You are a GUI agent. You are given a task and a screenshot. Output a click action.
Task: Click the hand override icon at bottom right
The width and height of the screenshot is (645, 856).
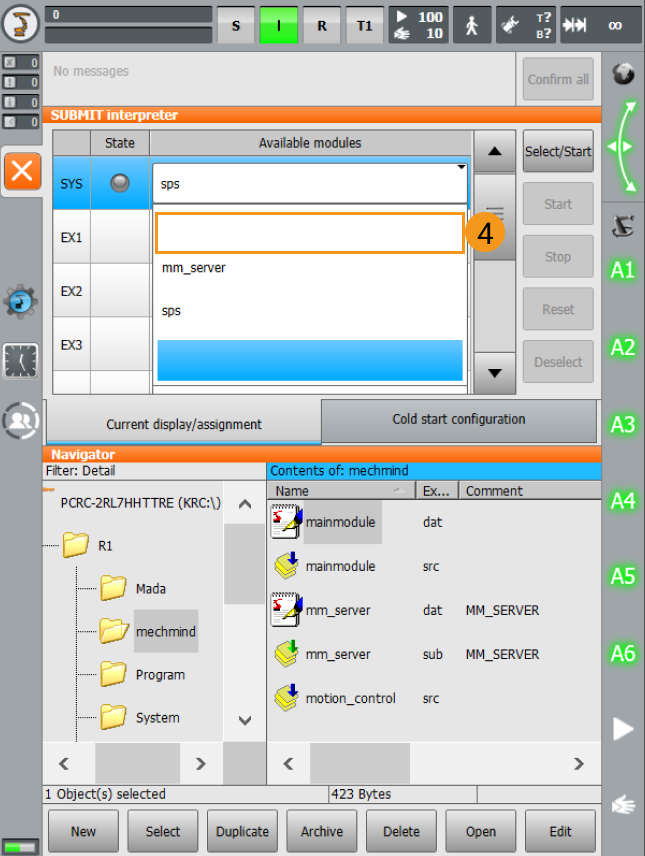click(623, 805)
